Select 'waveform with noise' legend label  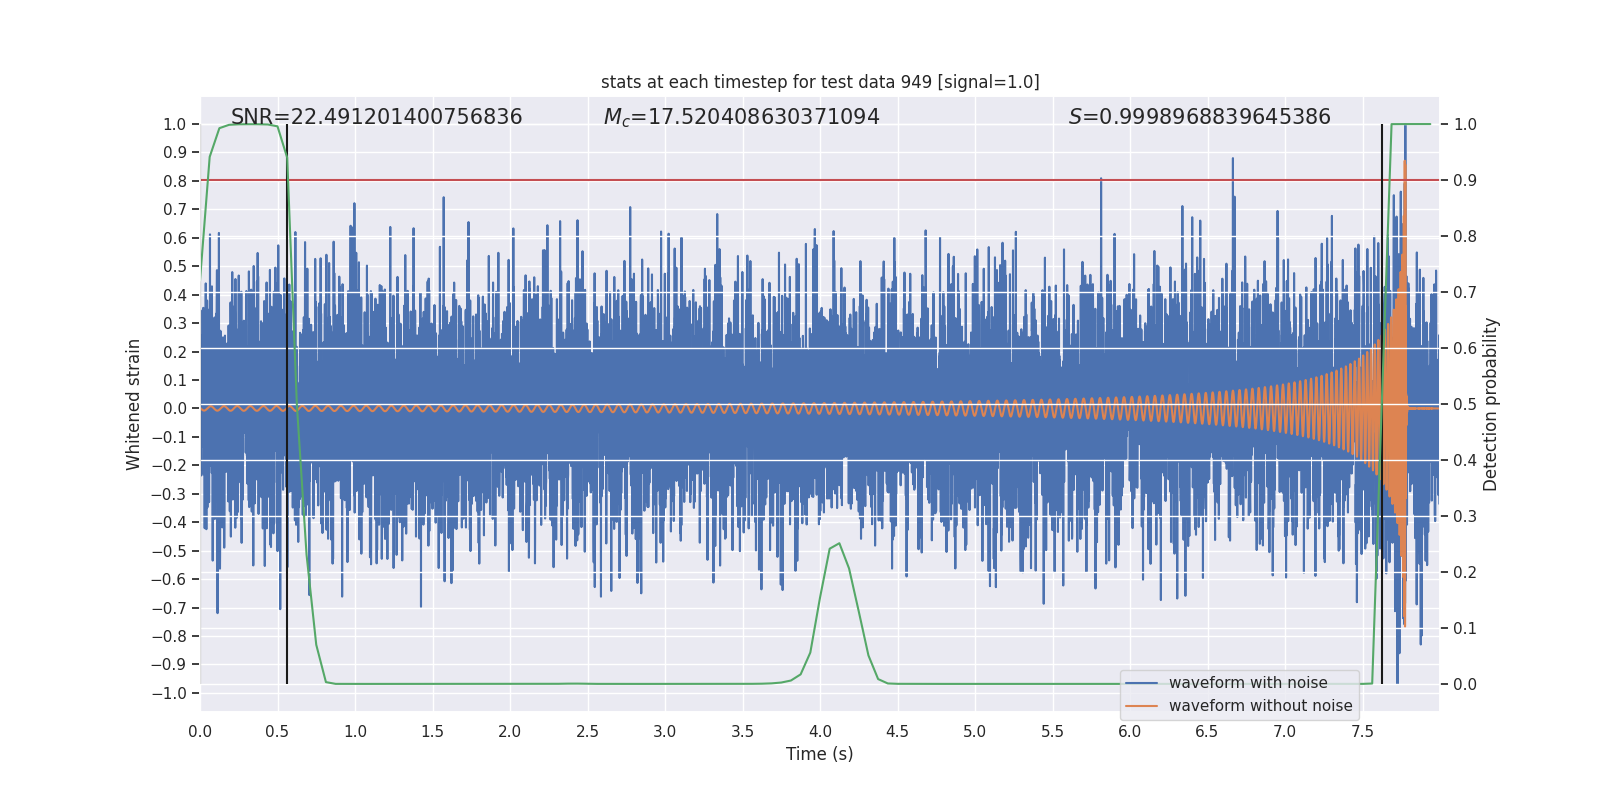point(1248,683)
